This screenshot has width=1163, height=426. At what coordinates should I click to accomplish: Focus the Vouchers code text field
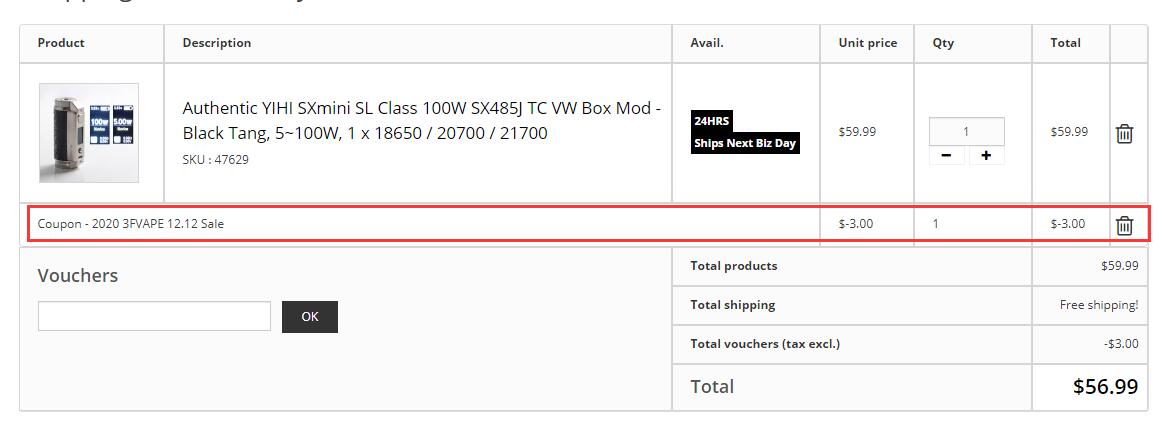(154, 316)
